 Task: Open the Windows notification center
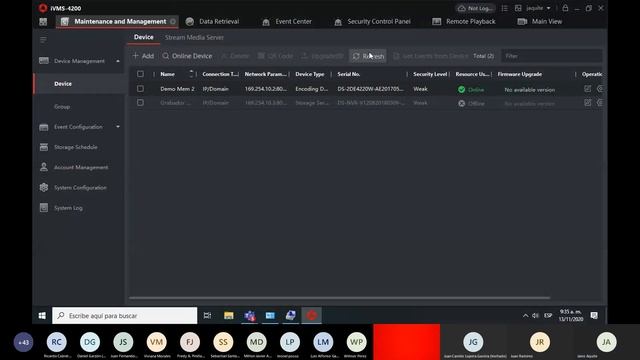(594, 316)
